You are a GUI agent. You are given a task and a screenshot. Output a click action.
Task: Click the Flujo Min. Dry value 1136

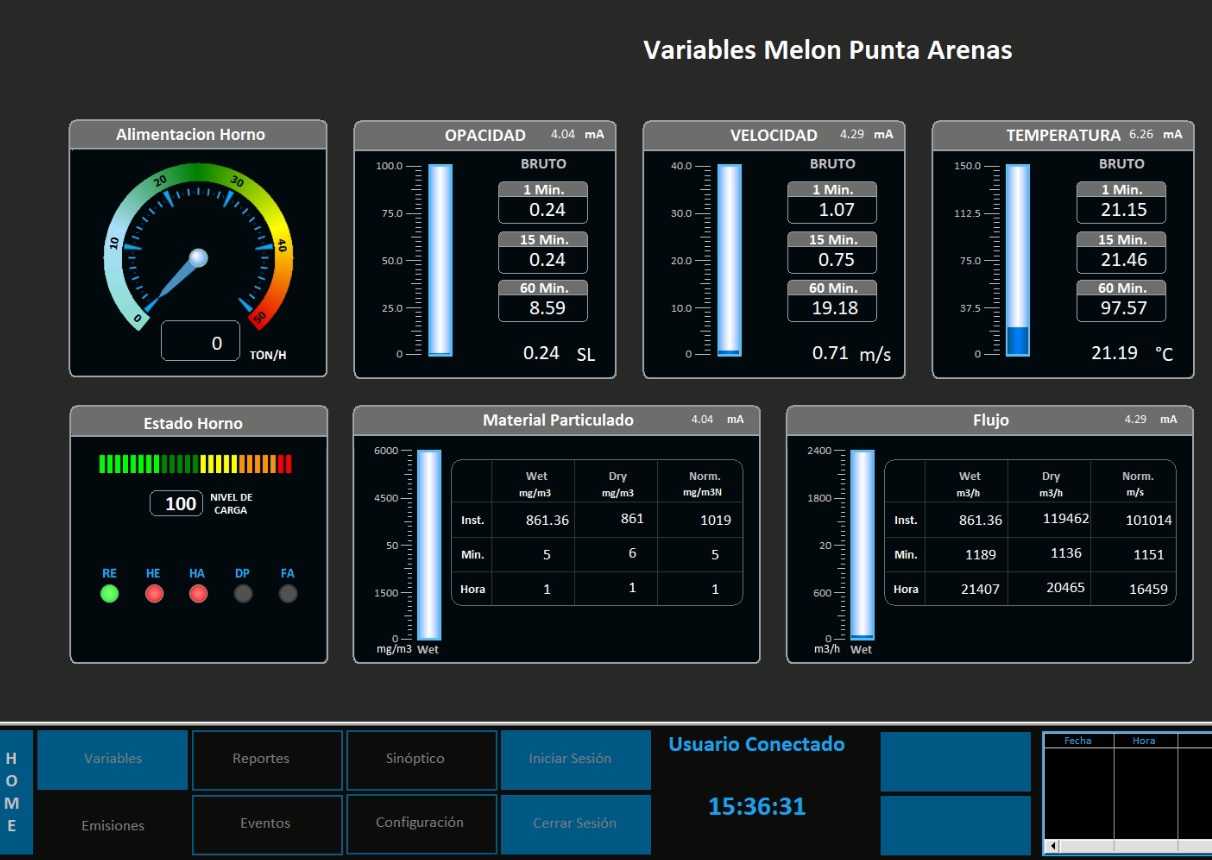pyautogui.click(x=1066, y=553)
